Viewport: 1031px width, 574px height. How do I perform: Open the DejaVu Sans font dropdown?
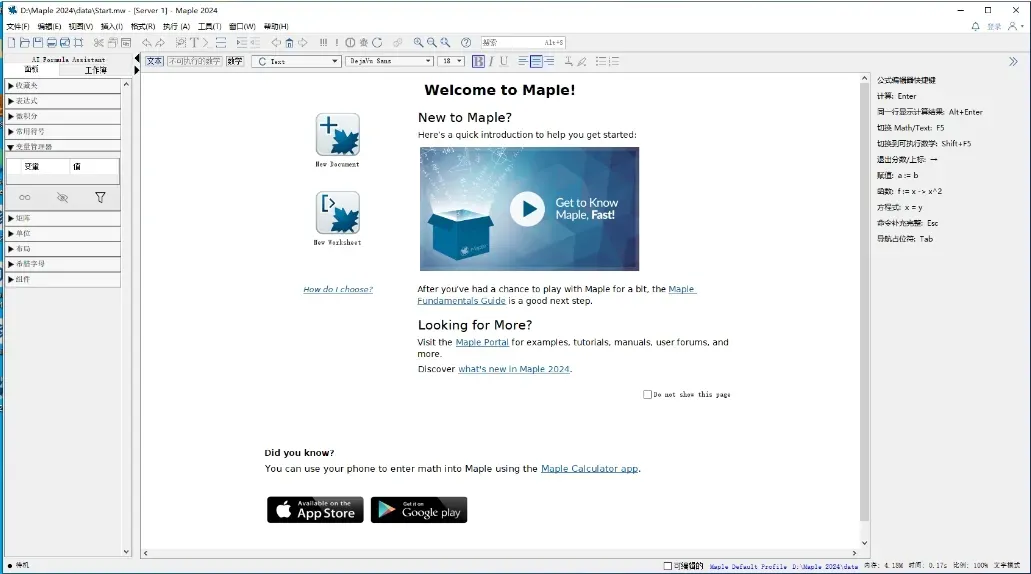point(389,61)
